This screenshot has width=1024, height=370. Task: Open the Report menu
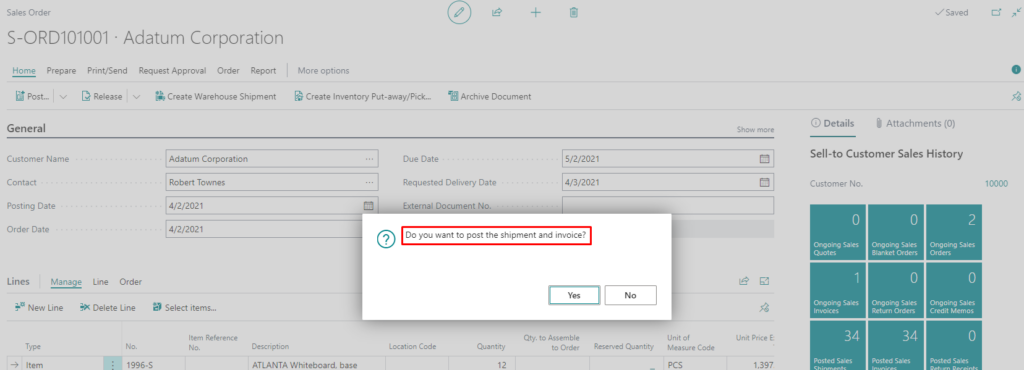(x=263, y=70)
